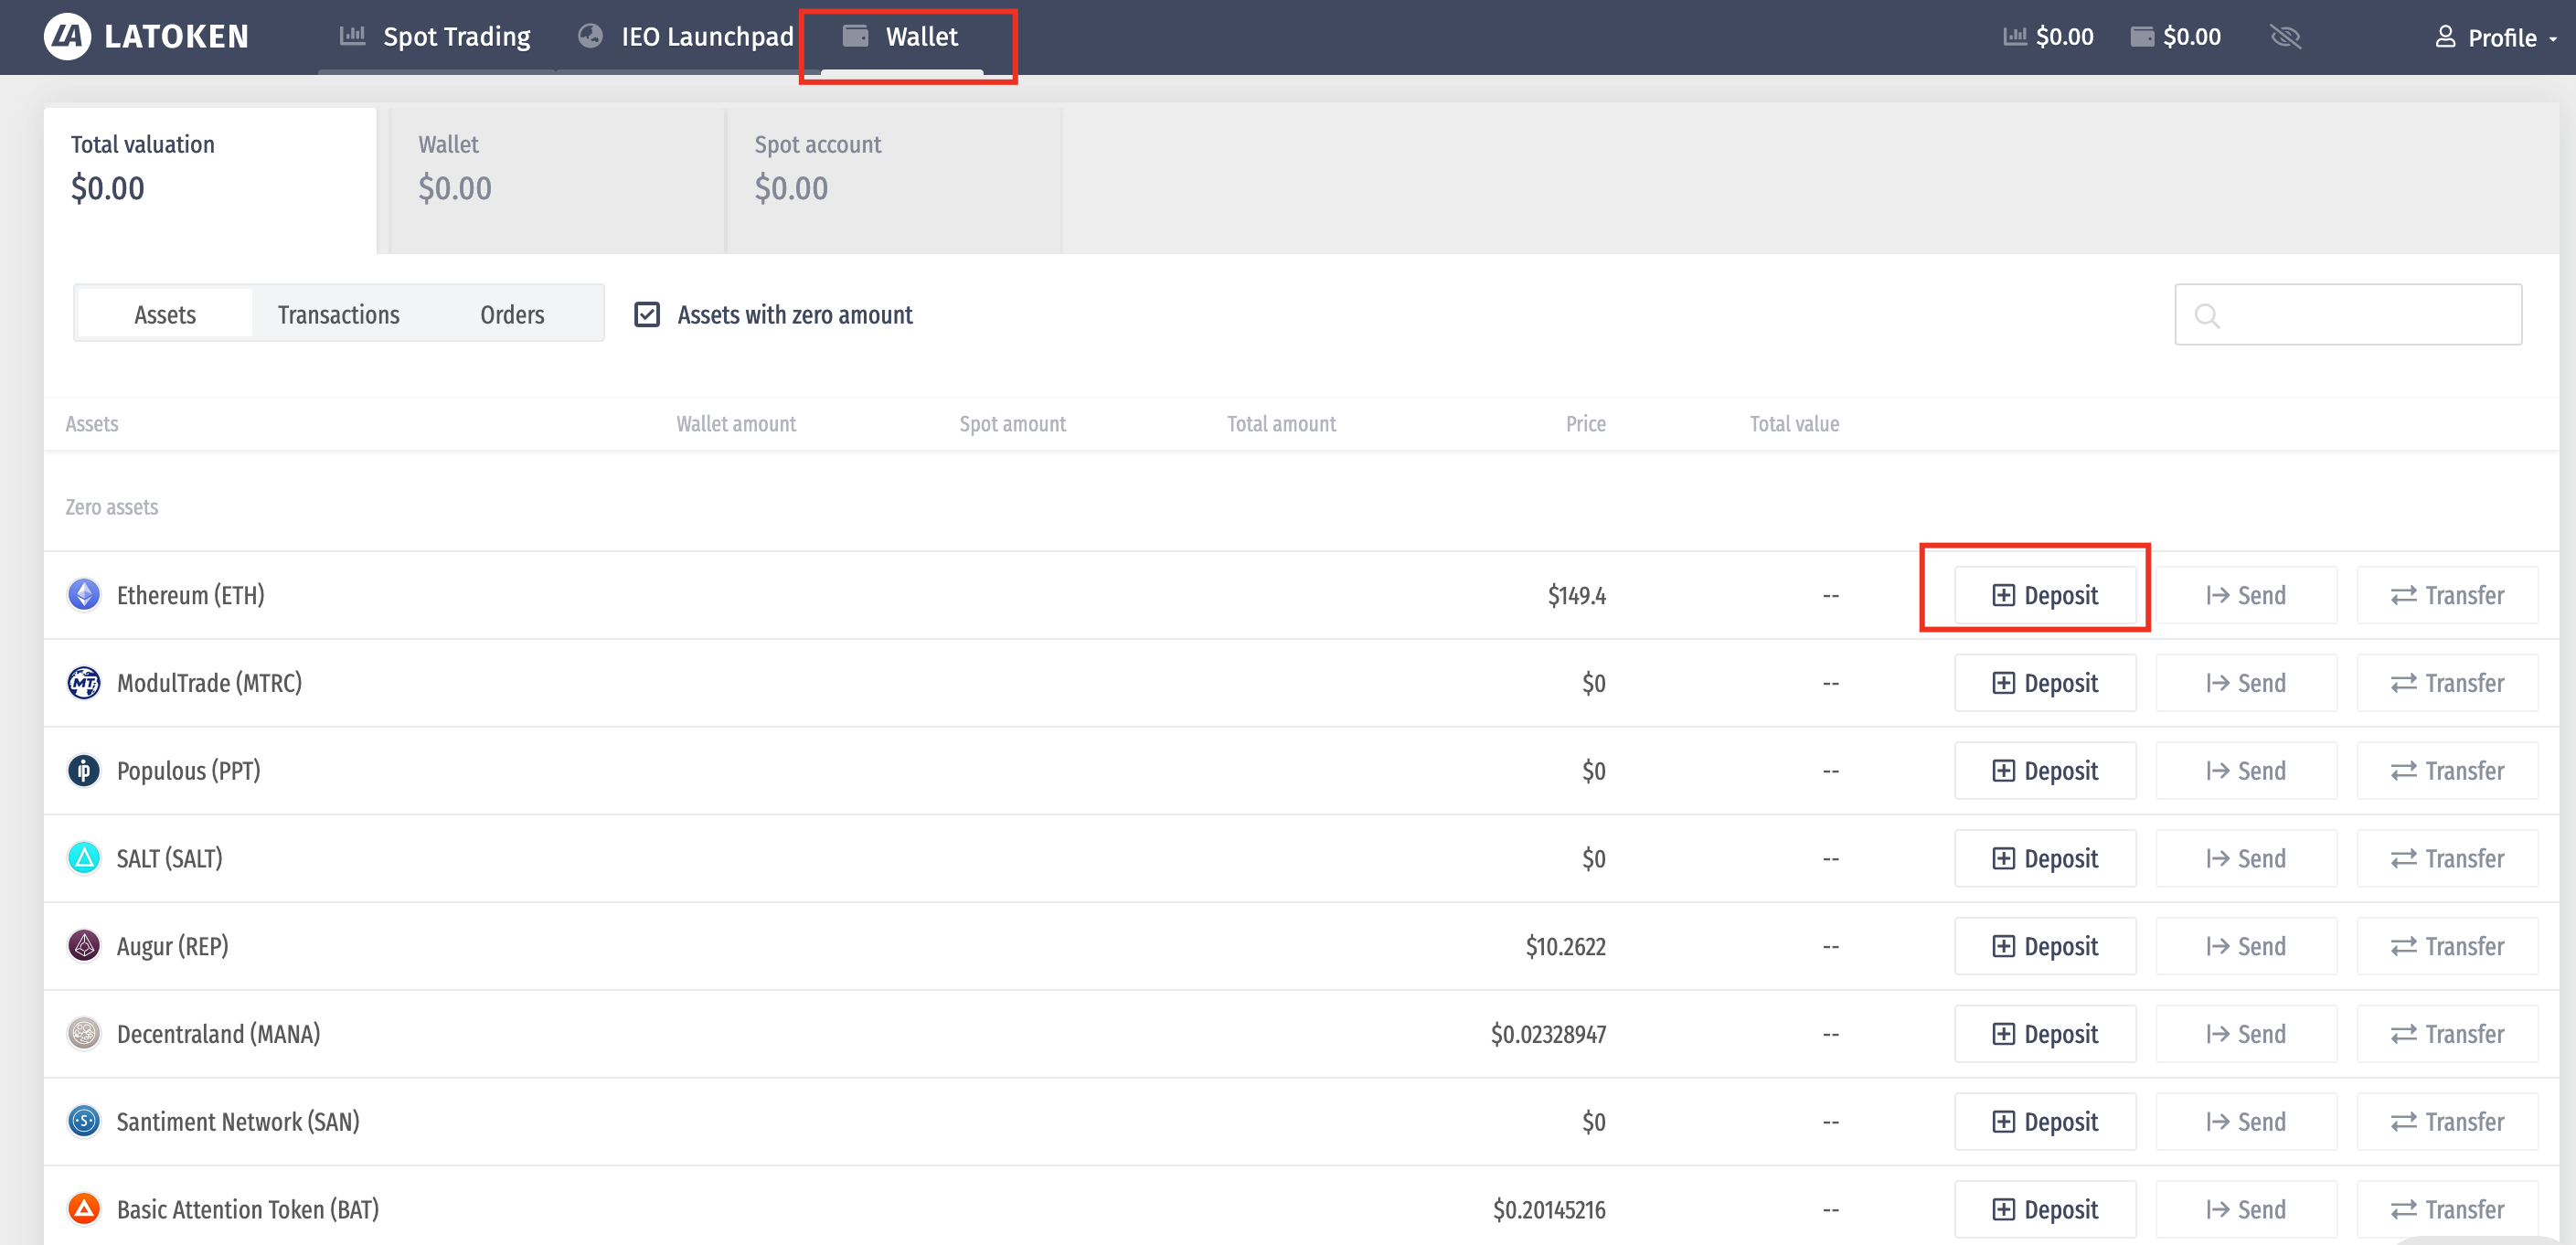Open the Spot Trading tab
Viewport: 2576px width, 1245px height.
coord(436,37)
